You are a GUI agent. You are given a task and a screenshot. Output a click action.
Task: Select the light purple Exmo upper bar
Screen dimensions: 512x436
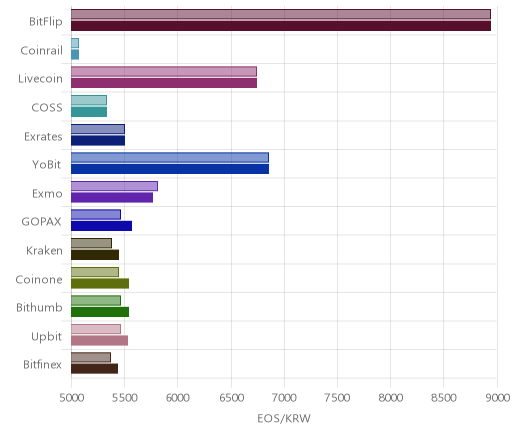click(x=114, y=186)
